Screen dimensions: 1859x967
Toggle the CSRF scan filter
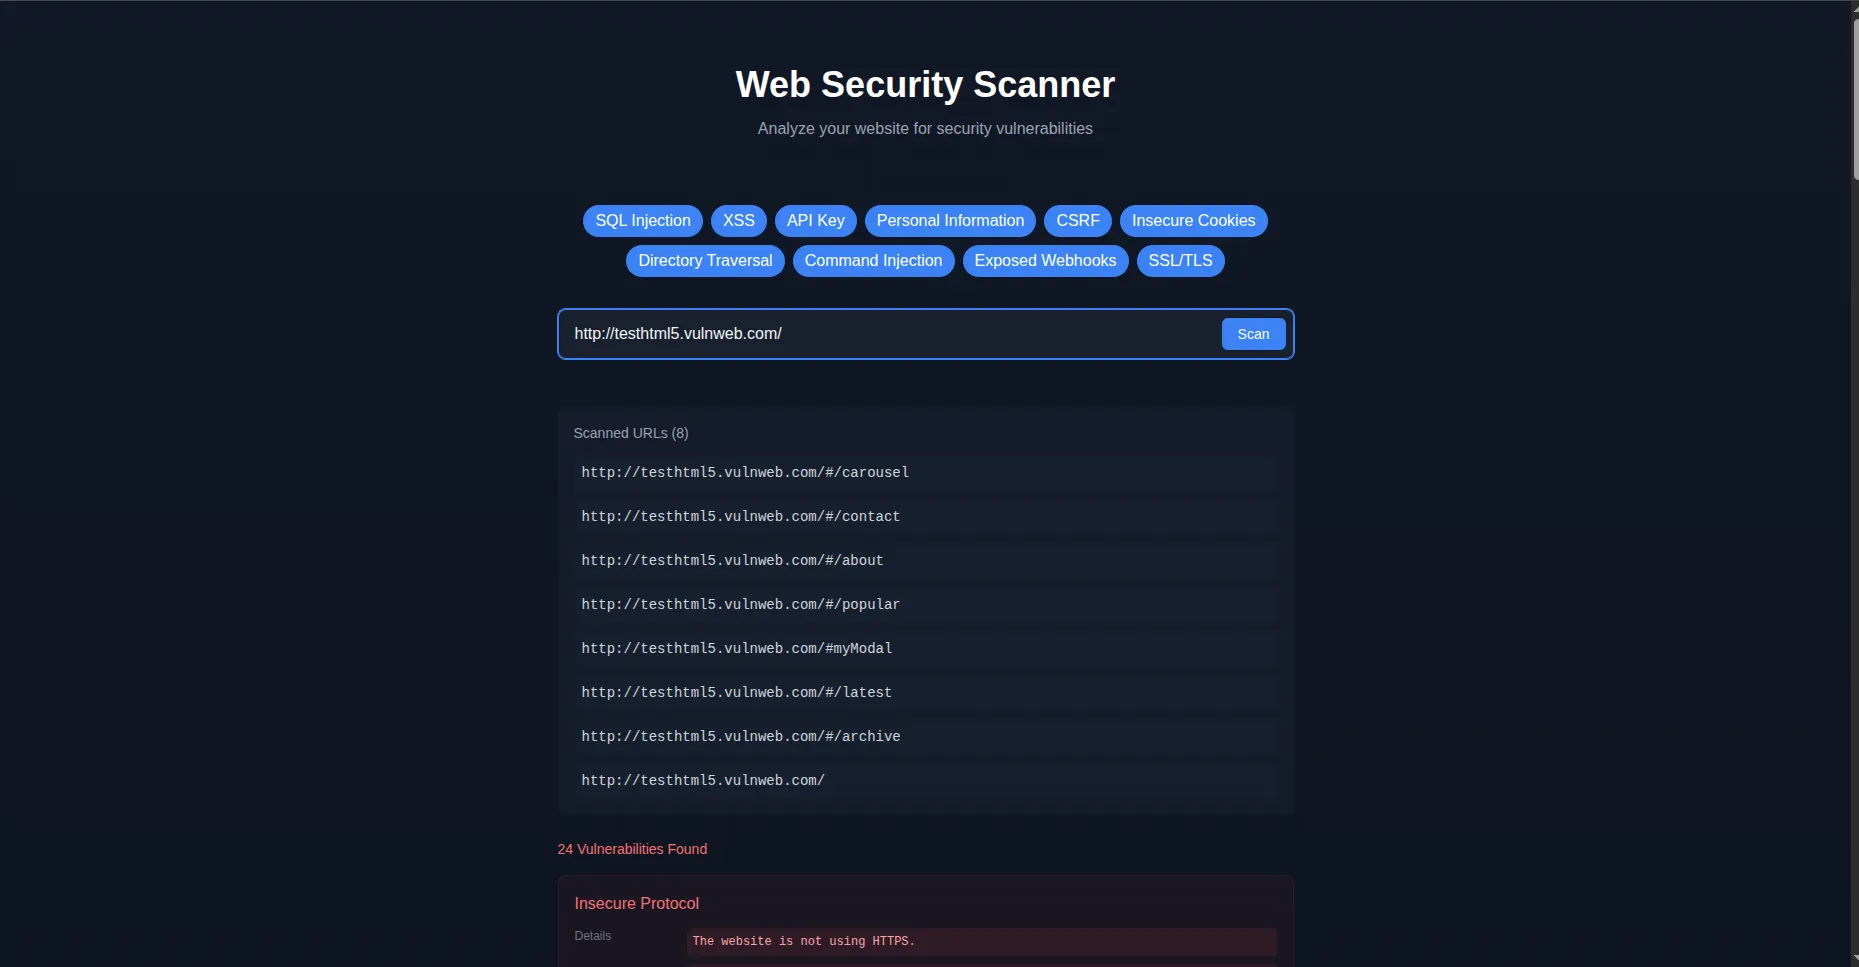[1077, 221]
